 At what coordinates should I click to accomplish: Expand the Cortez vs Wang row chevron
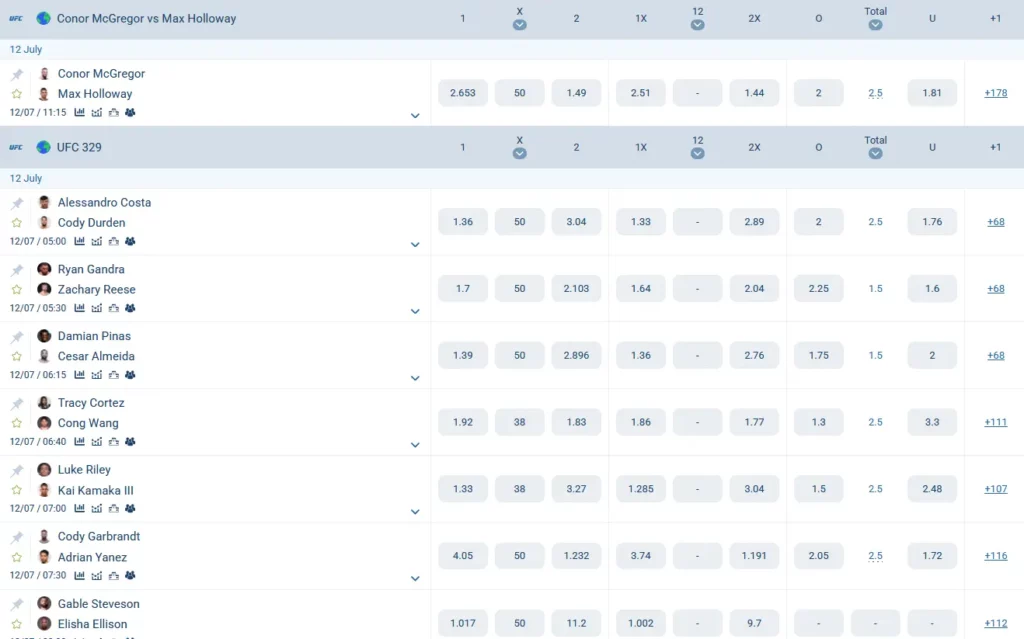click(x=415, y=445)
